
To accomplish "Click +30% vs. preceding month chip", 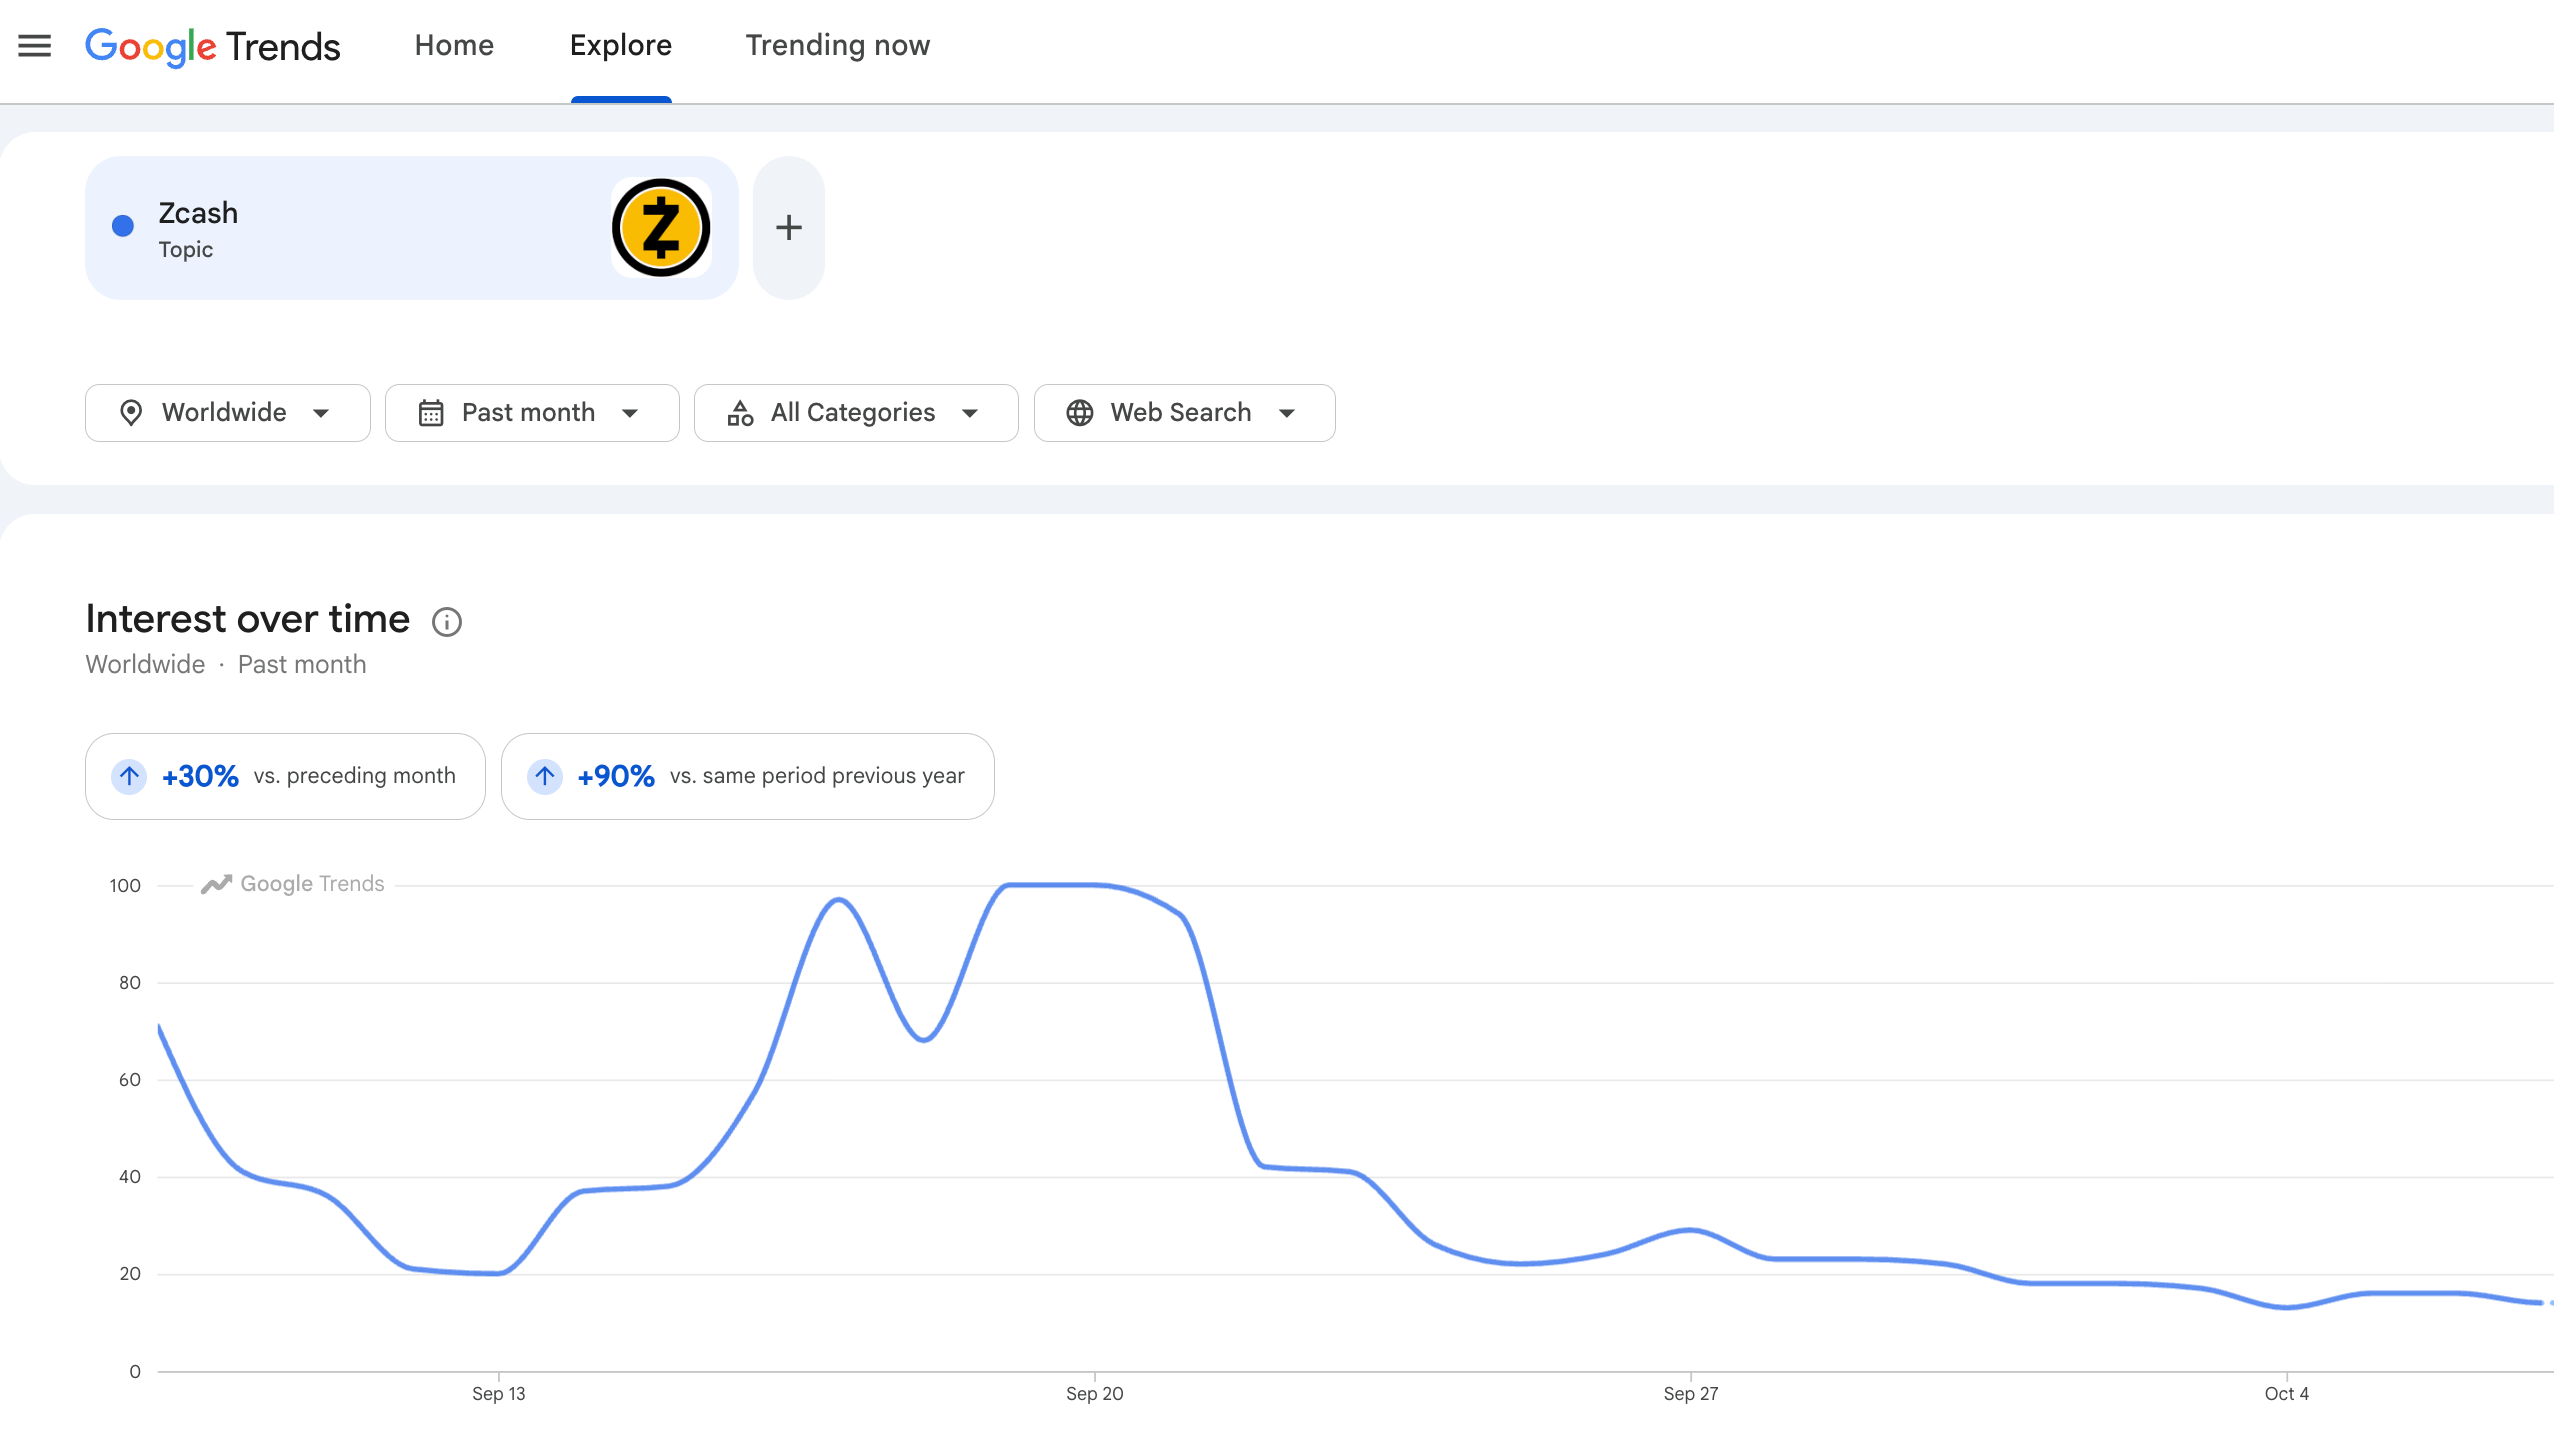I will 285,777.
